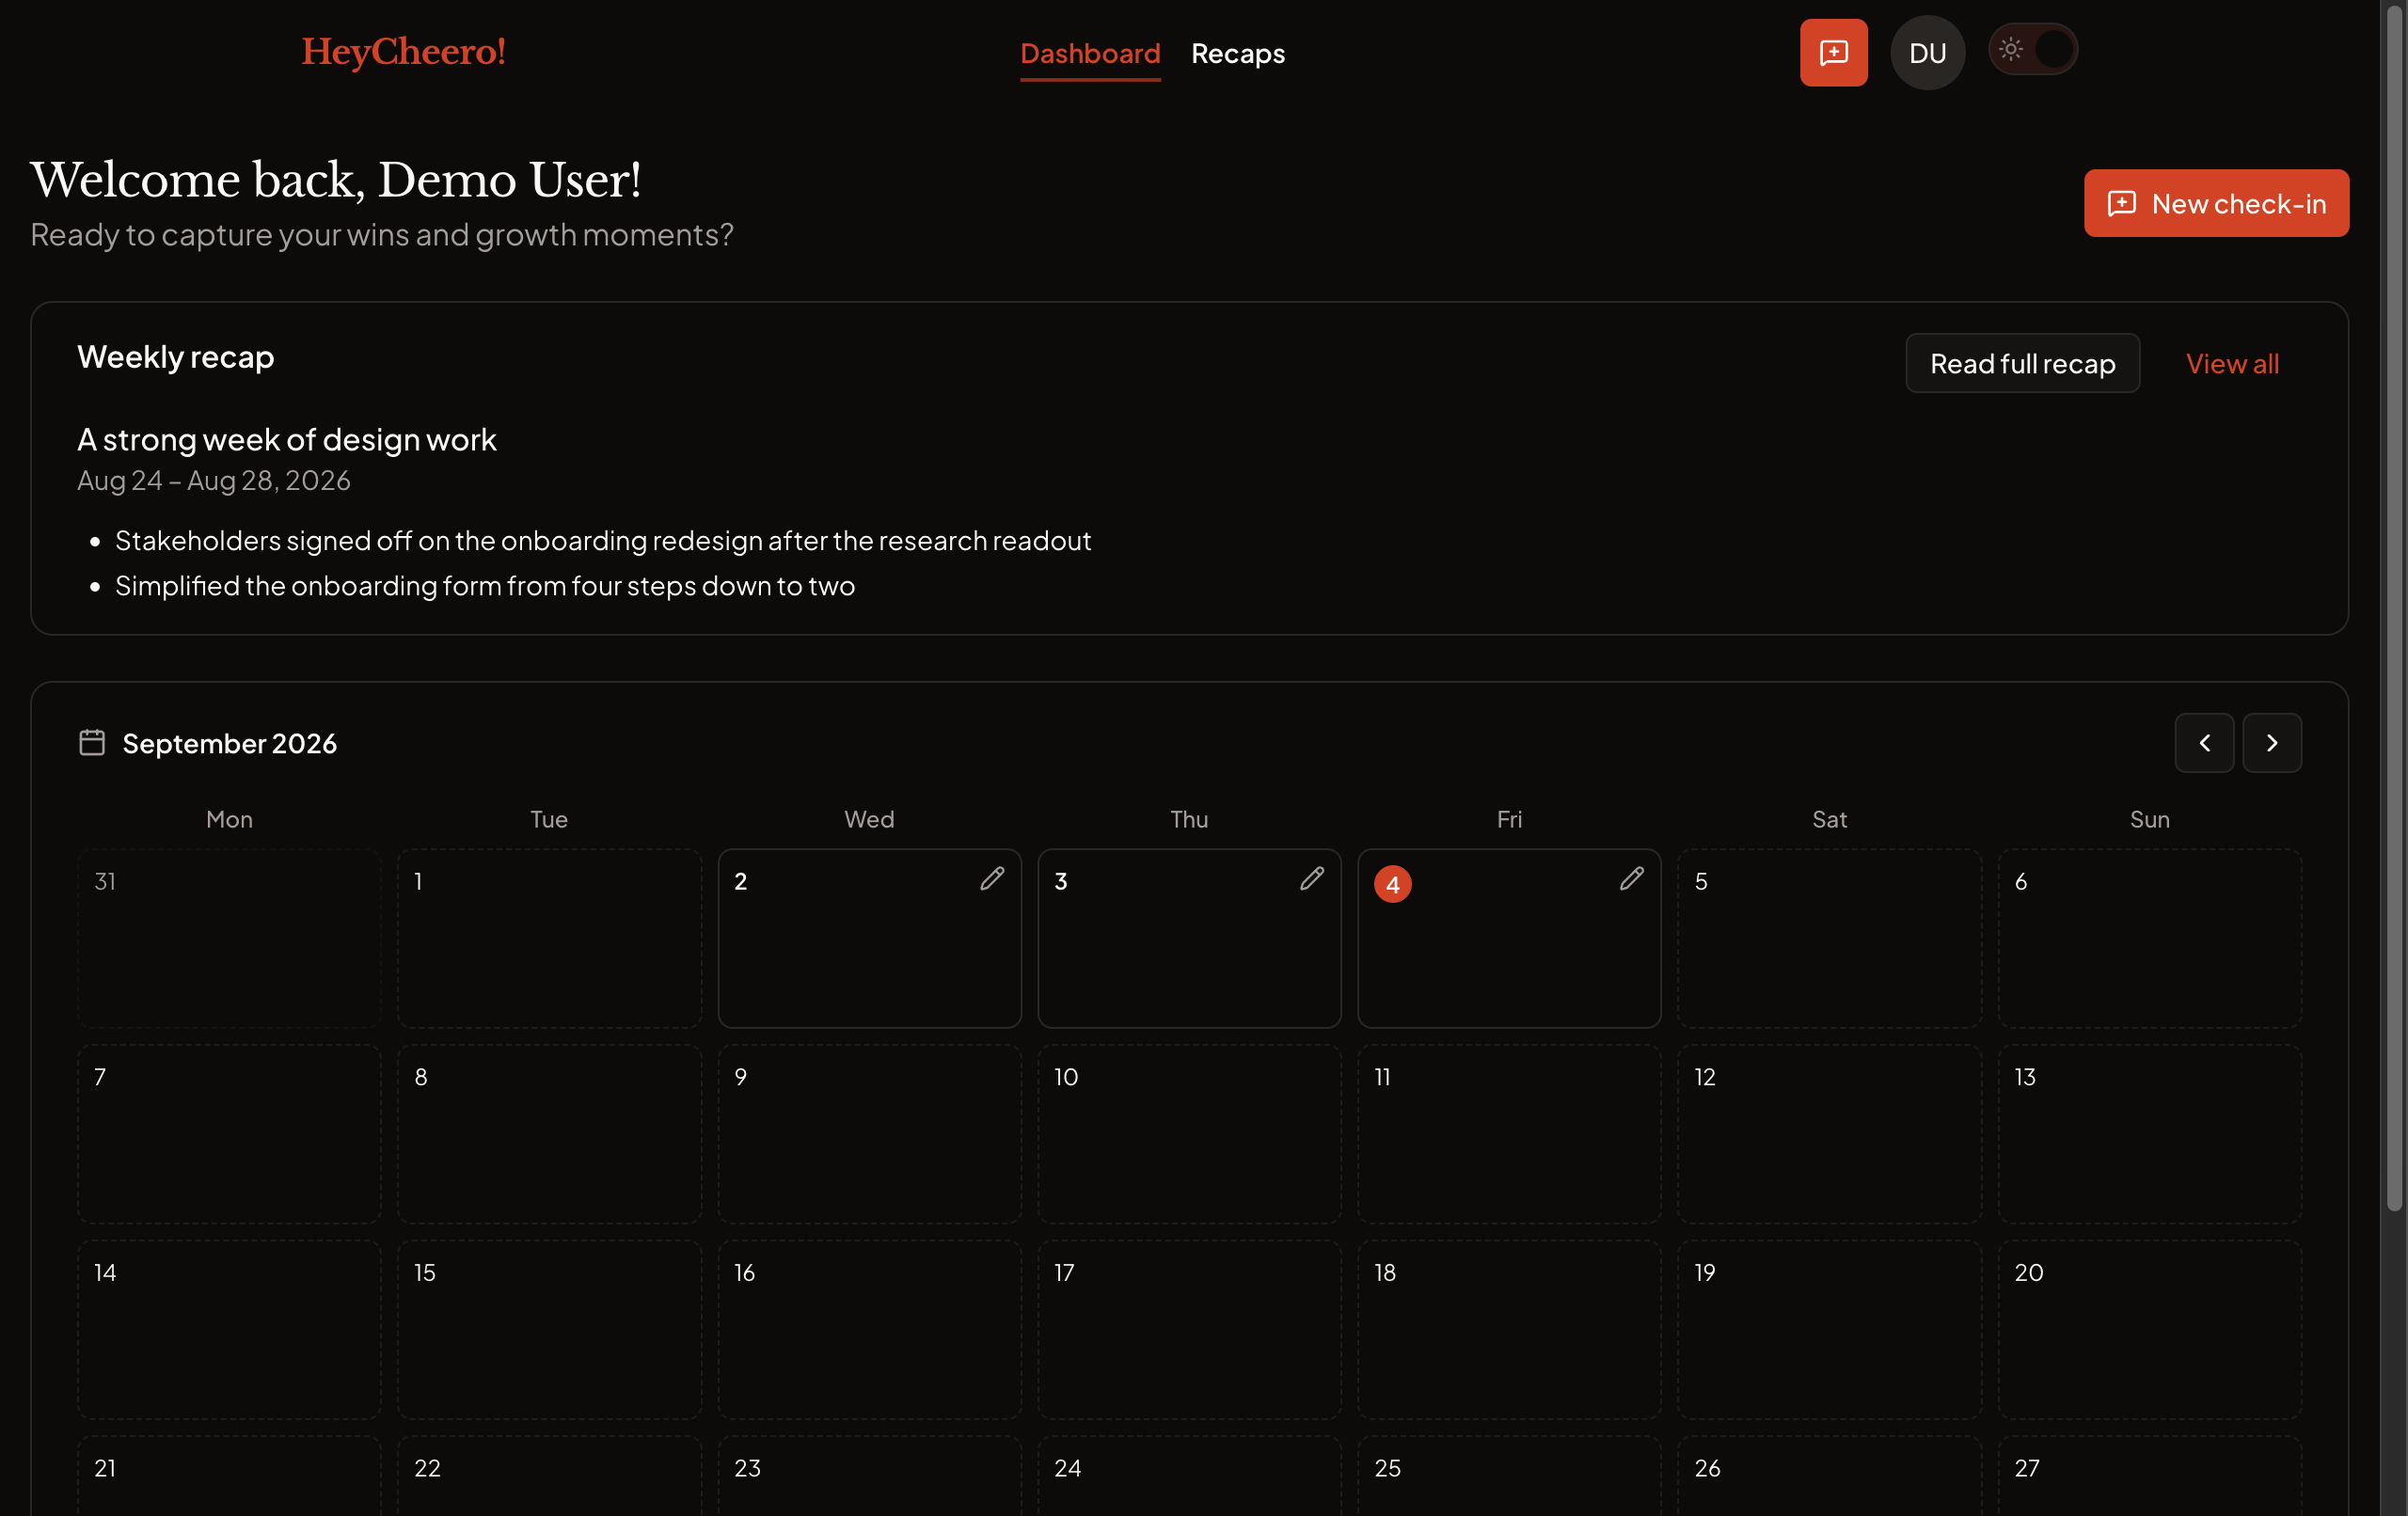Switch to the Recaps tab
The height and width of the screenshot is (1516, 2408).
point(1238,53)
